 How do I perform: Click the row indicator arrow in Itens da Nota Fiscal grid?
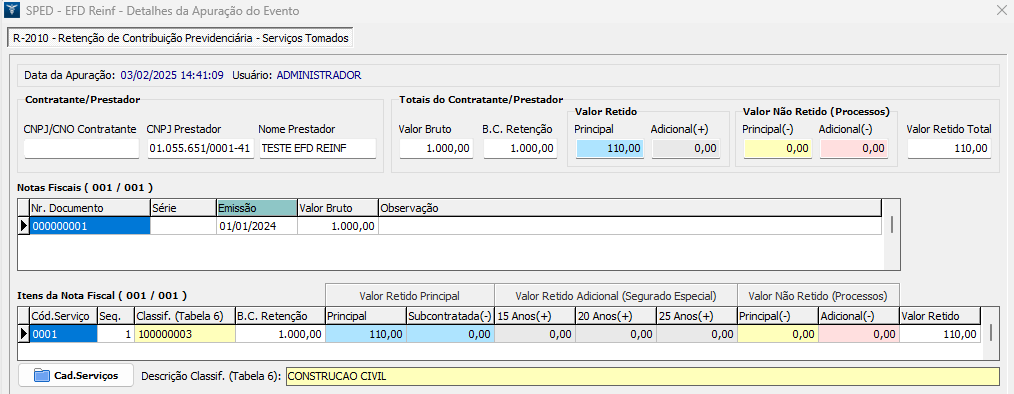click(24, 334)
